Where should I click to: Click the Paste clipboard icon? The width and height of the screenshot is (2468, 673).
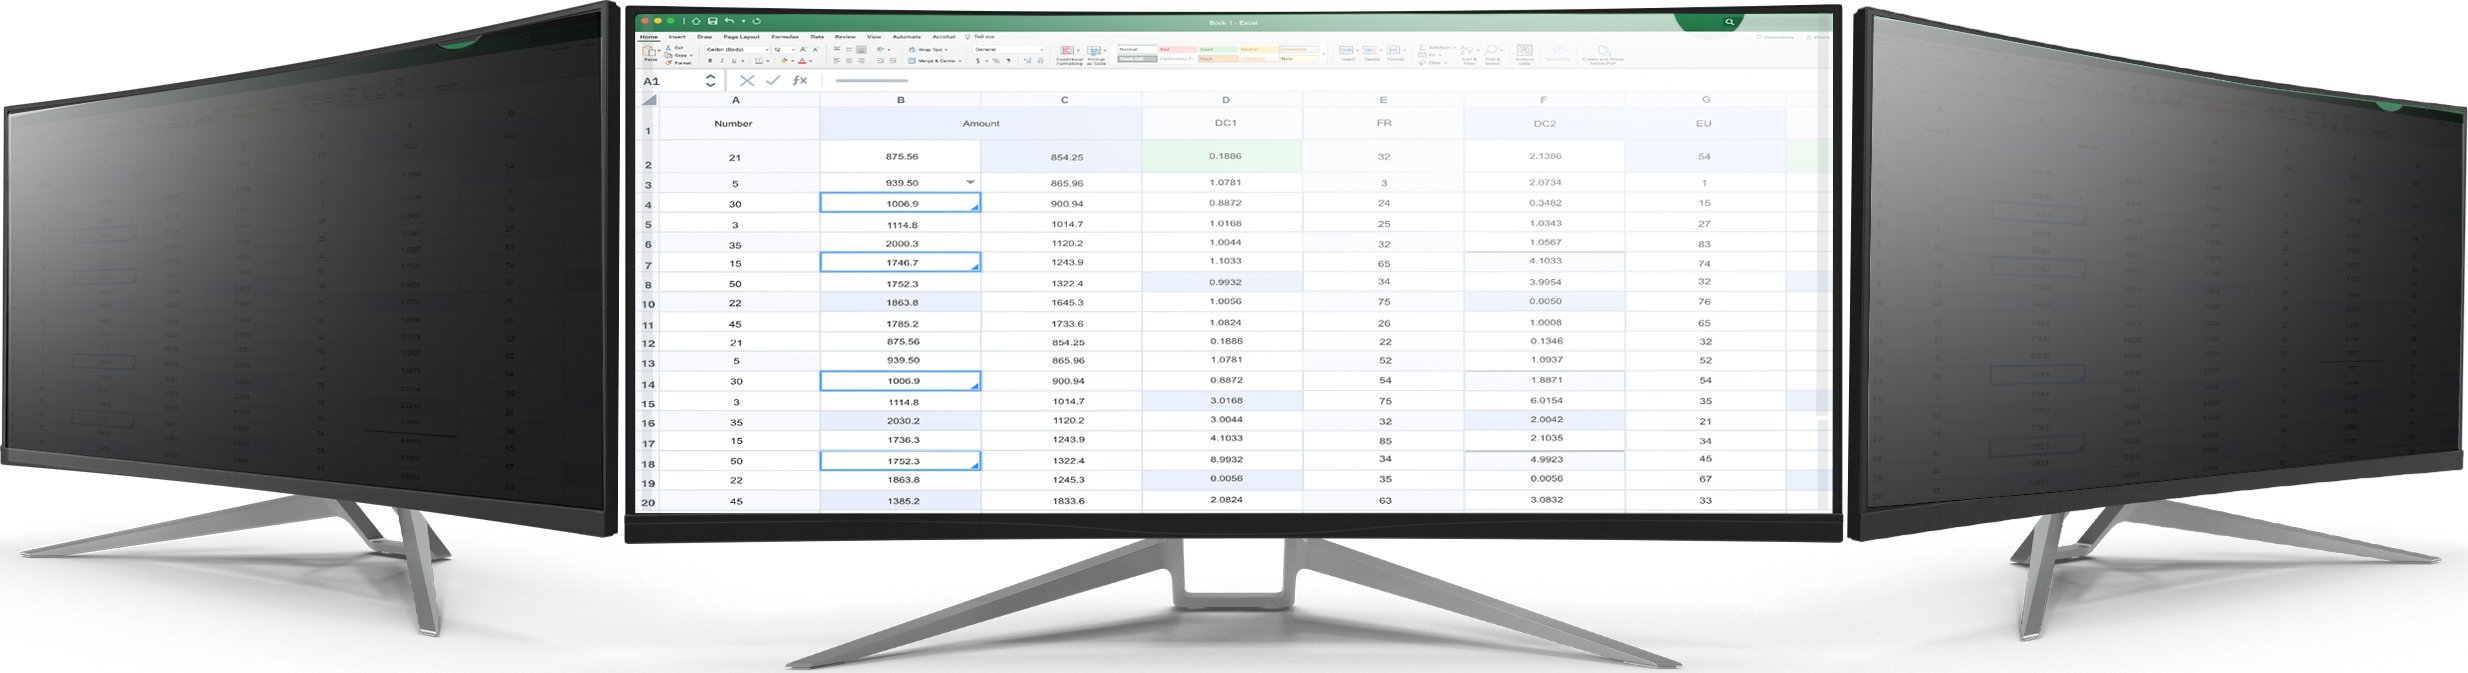[x=650, y=53]
